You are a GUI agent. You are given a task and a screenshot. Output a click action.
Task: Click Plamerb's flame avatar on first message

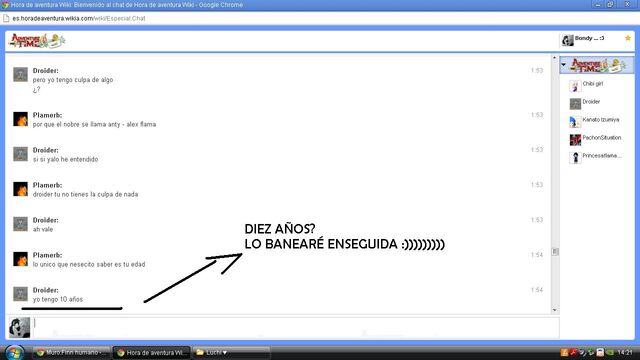(x=20, y=119)
